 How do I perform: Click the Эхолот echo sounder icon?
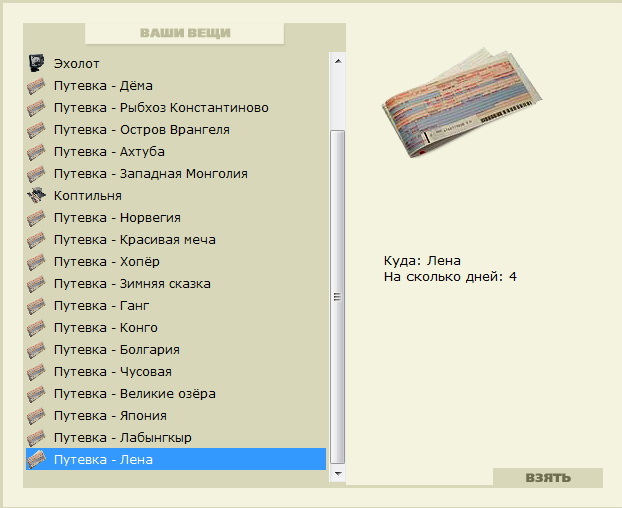pos(36,63)
